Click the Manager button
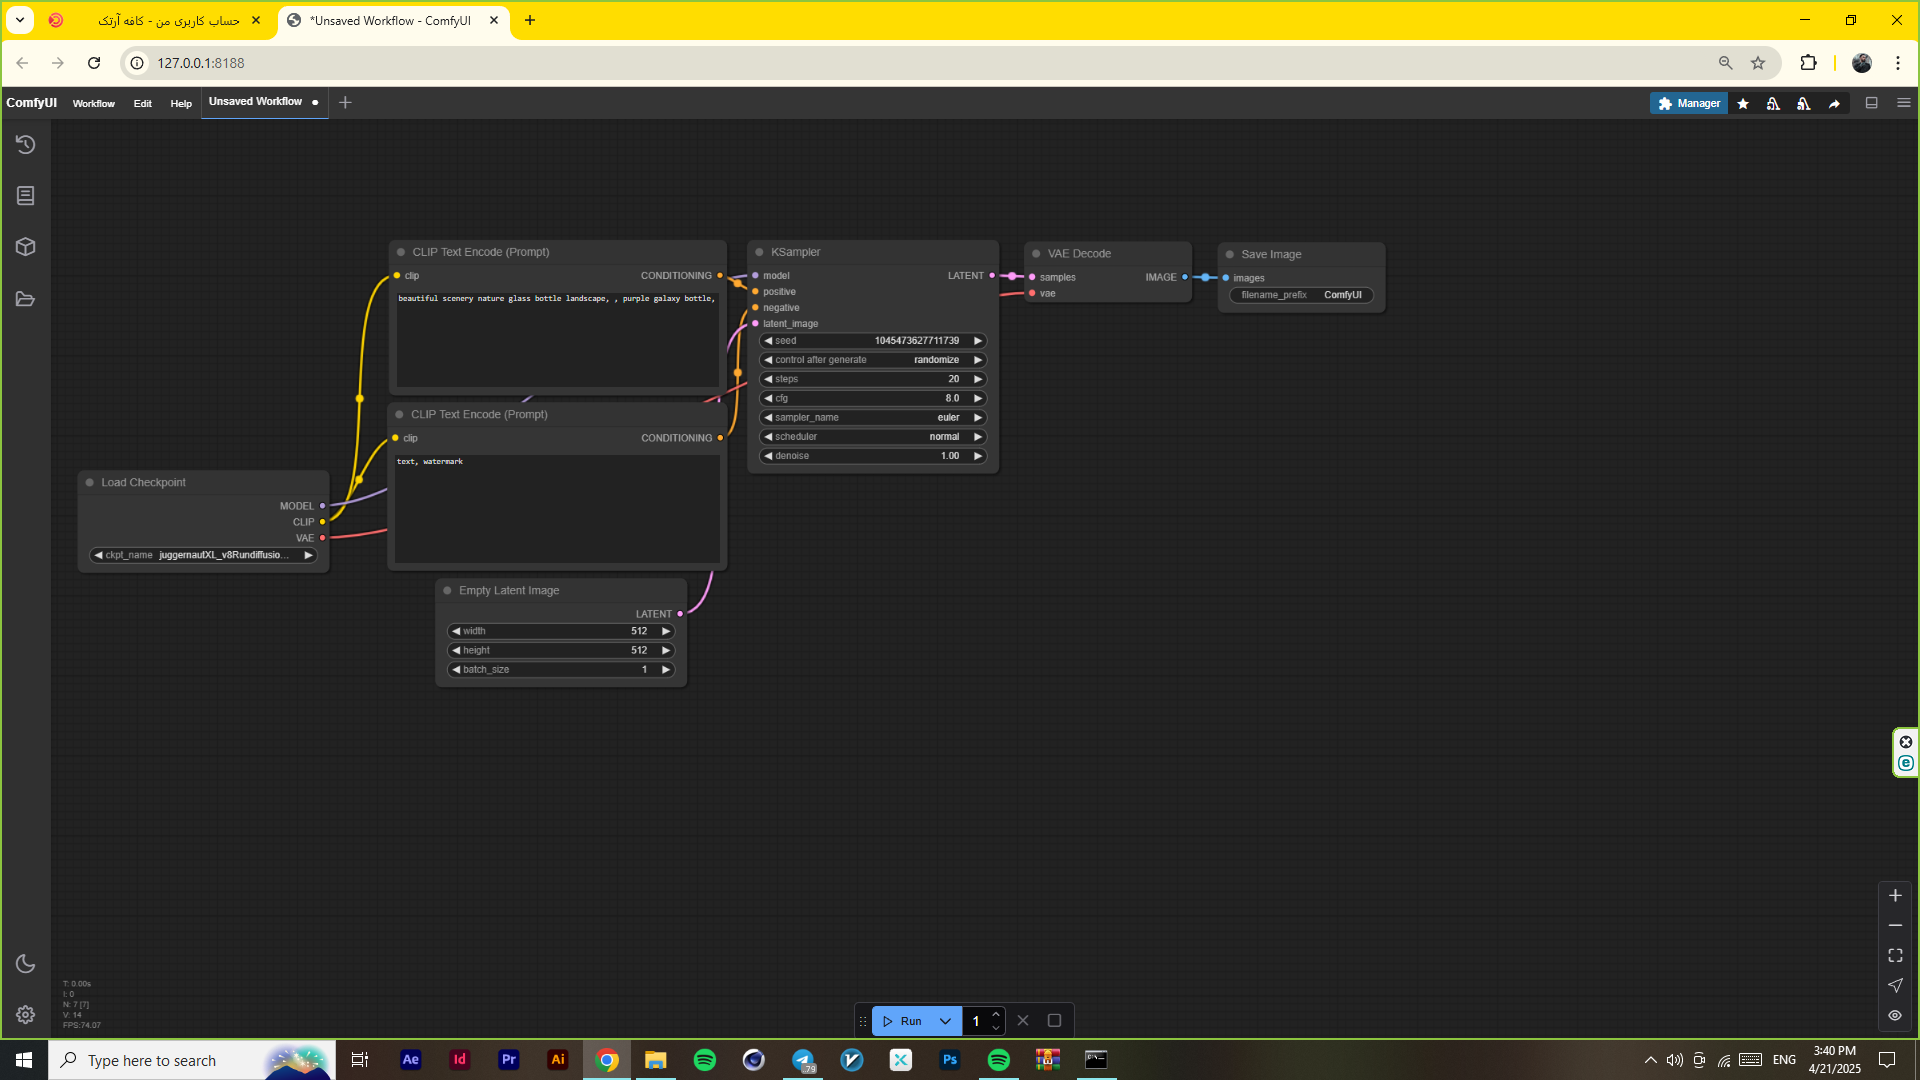1920x1080 pixels. click(1688, 104)
